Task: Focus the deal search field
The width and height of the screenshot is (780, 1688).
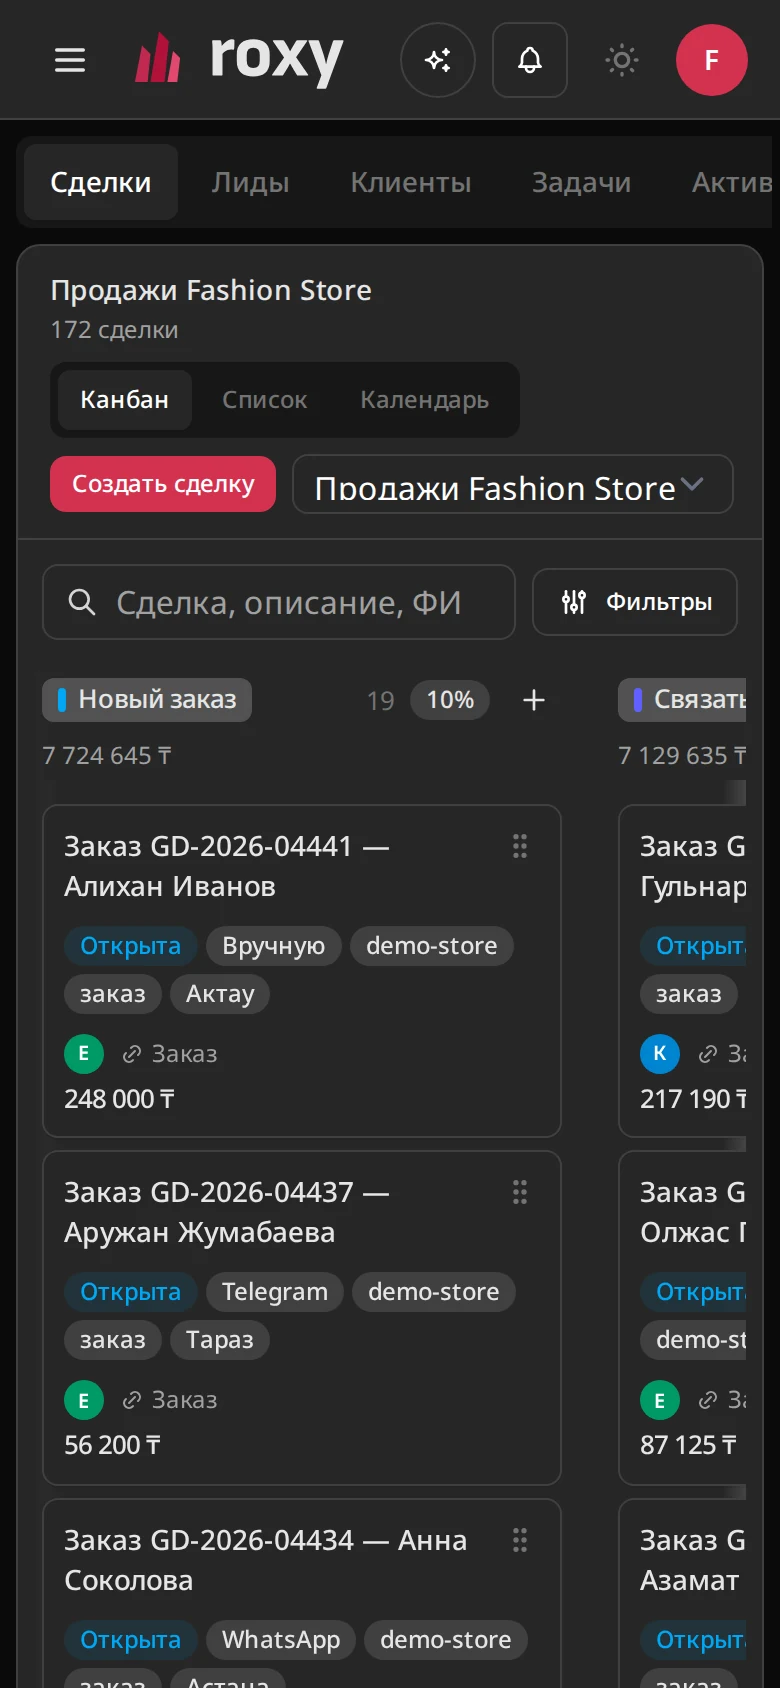Action: pos(279,602)
